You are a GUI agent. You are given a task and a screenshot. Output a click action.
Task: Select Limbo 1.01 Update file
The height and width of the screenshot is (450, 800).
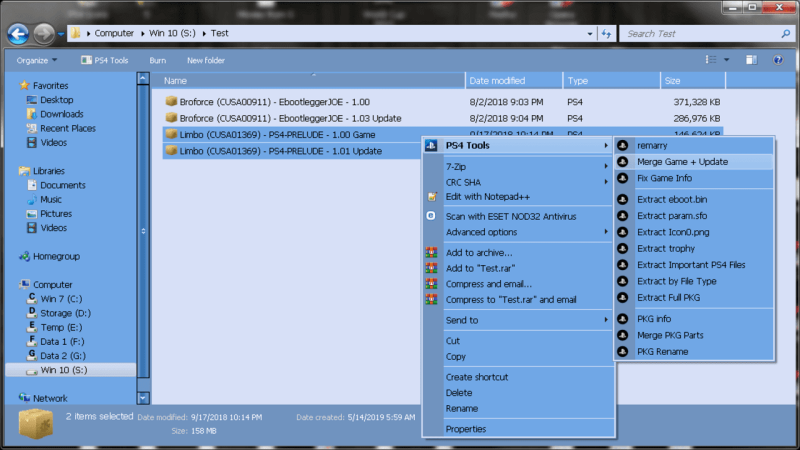click(292, 151)
